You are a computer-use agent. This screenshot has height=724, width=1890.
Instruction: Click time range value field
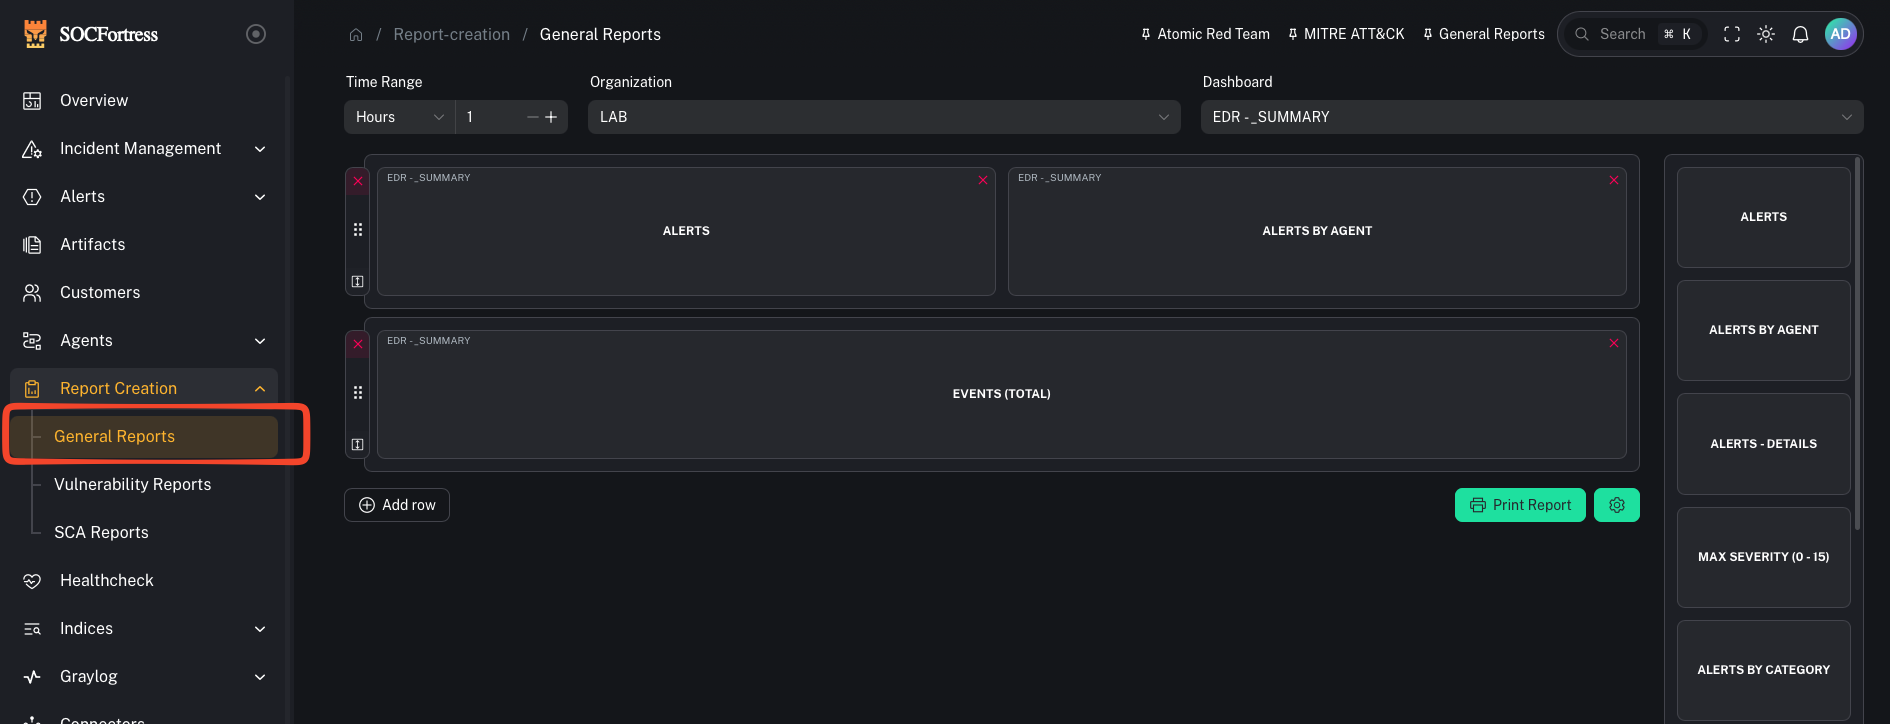pyautogui.click(x=490, y=117)
